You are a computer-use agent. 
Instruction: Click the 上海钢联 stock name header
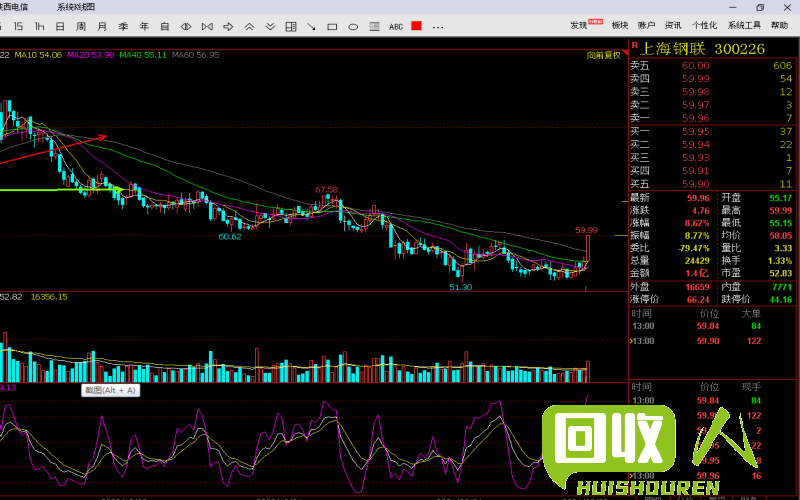[x=672, y=48]
